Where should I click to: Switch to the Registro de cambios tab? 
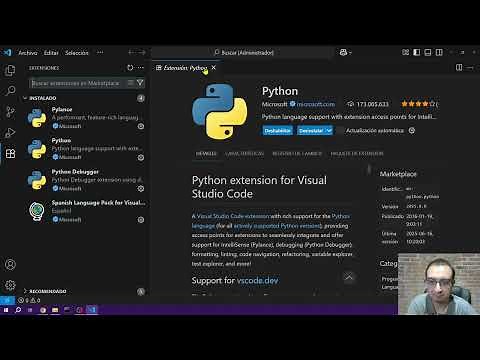coord(297,154)
